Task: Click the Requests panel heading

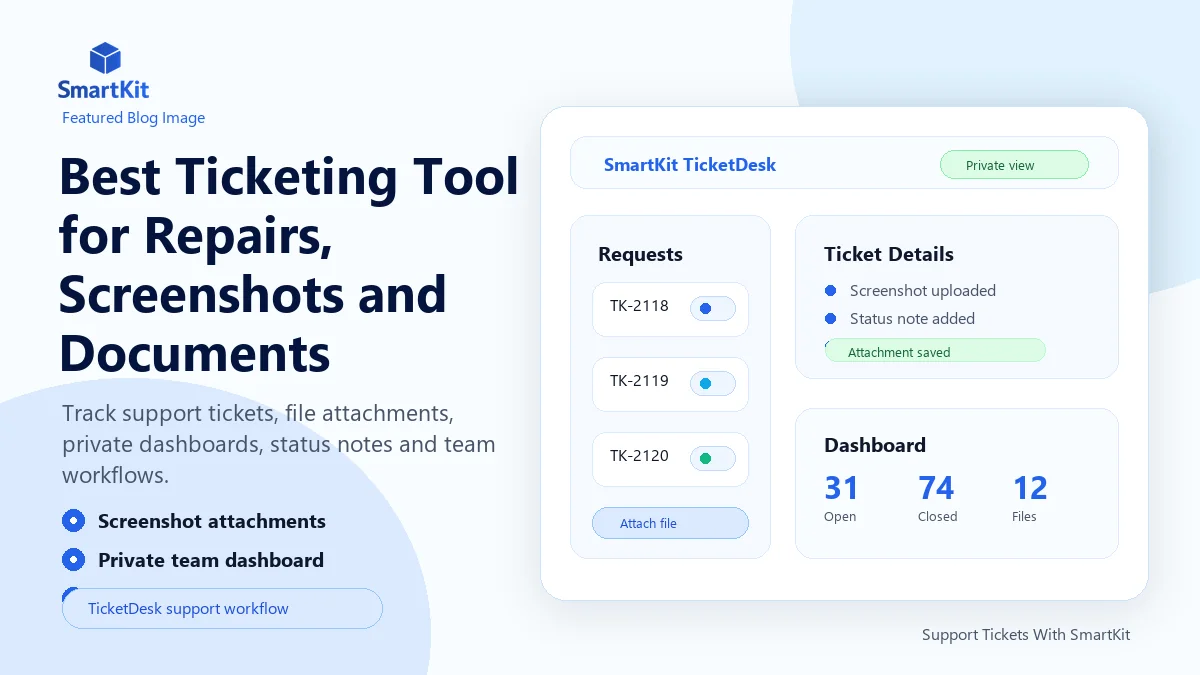Action: tap(640, 254)
